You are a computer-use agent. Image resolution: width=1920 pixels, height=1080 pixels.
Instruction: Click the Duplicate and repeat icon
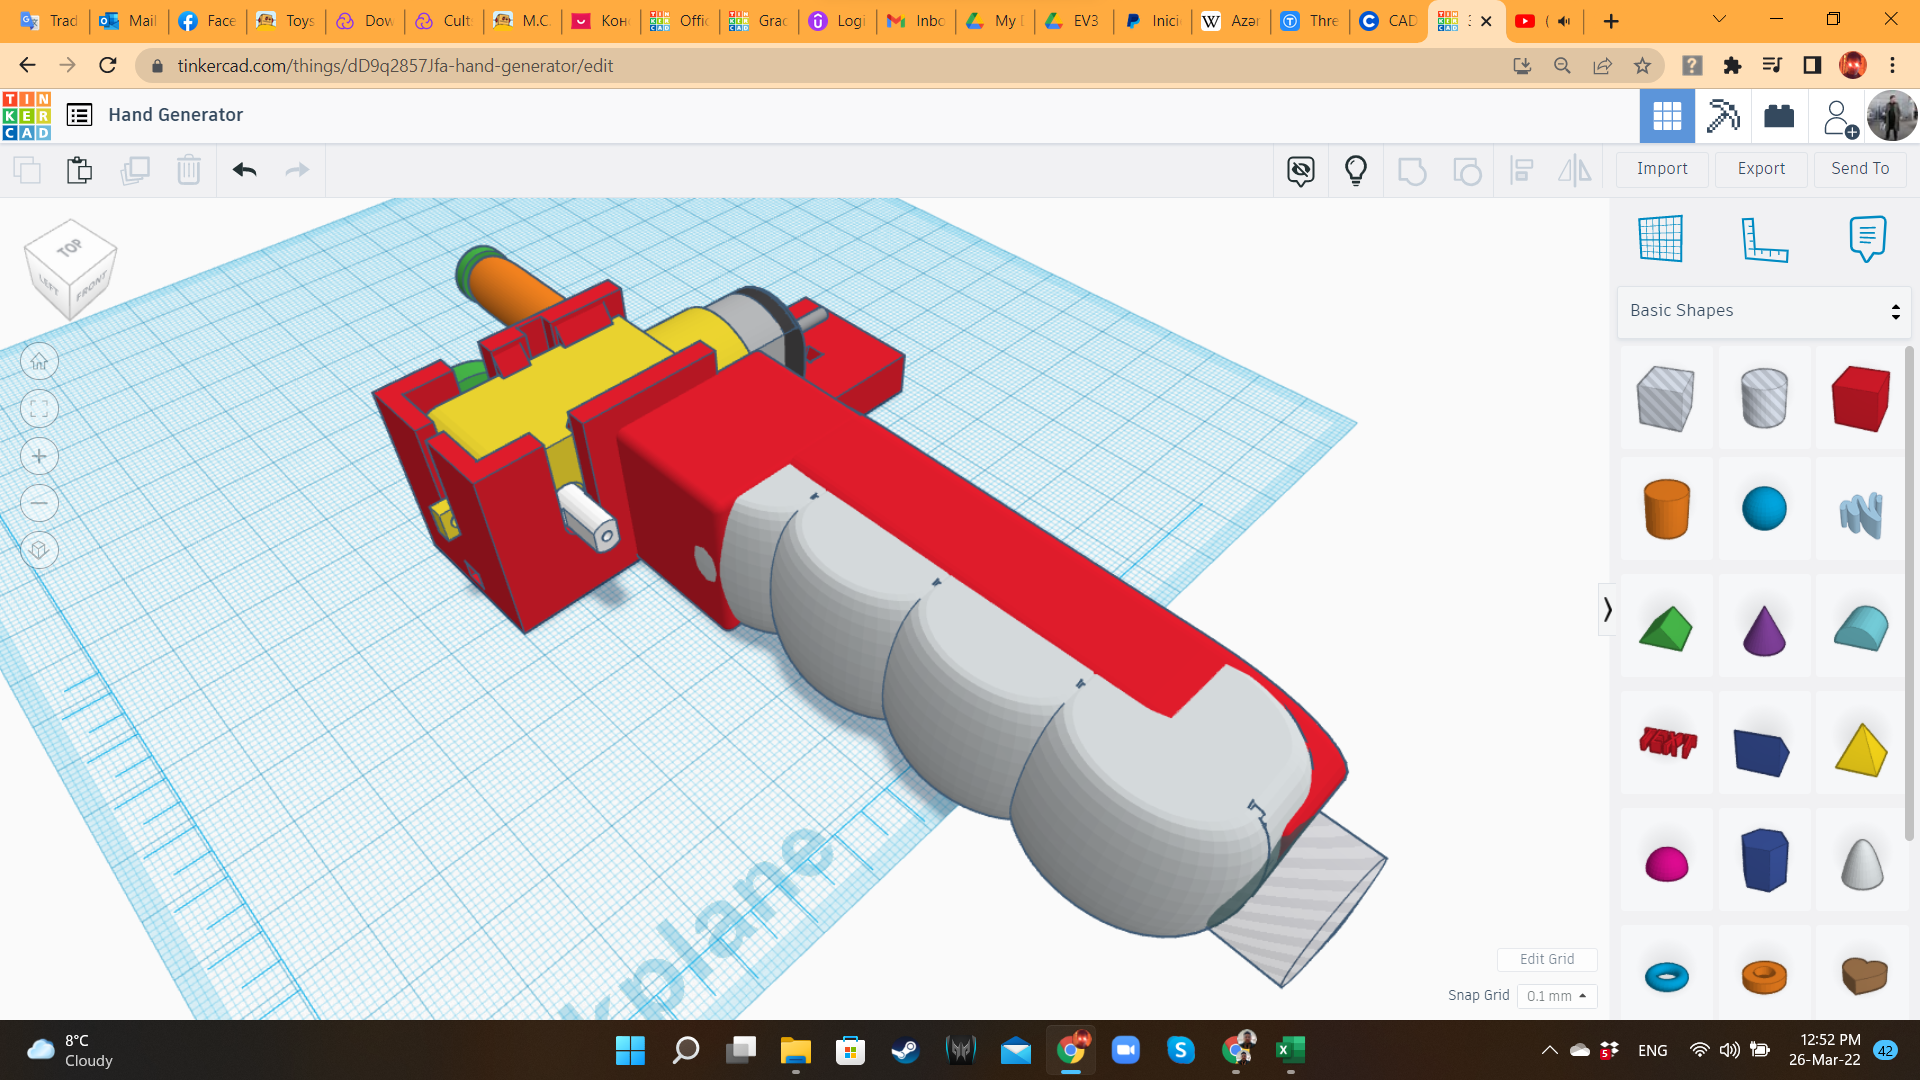pos(135,170)
